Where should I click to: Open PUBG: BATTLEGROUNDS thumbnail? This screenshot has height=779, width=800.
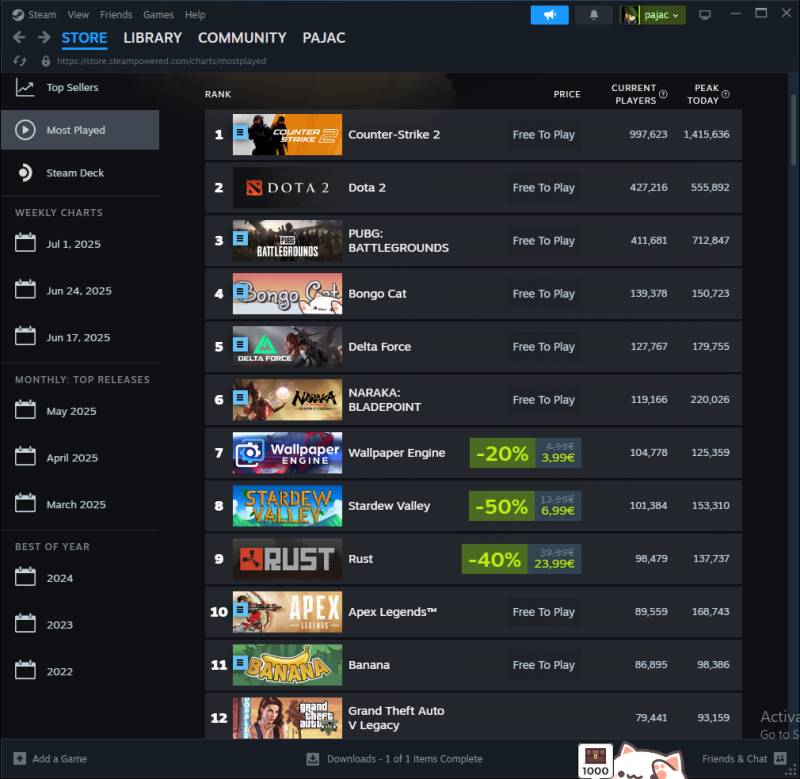287,241
